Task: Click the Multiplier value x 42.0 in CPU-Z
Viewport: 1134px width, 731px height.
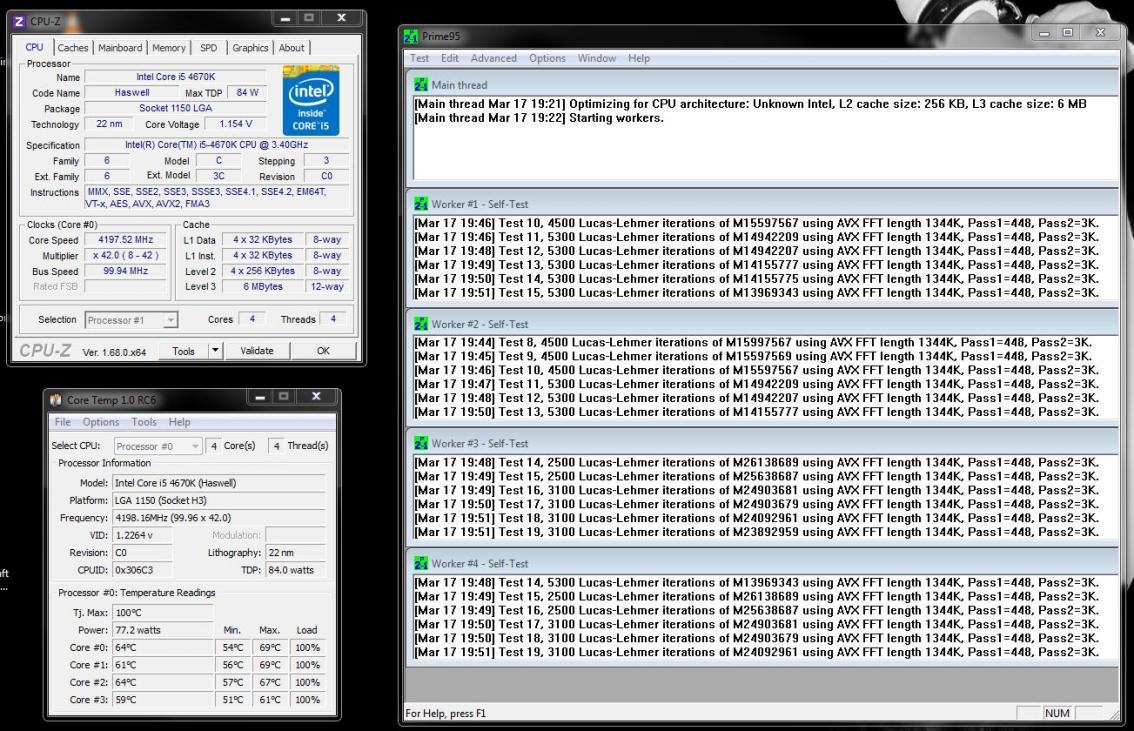Action: click(x=125, y=255)
